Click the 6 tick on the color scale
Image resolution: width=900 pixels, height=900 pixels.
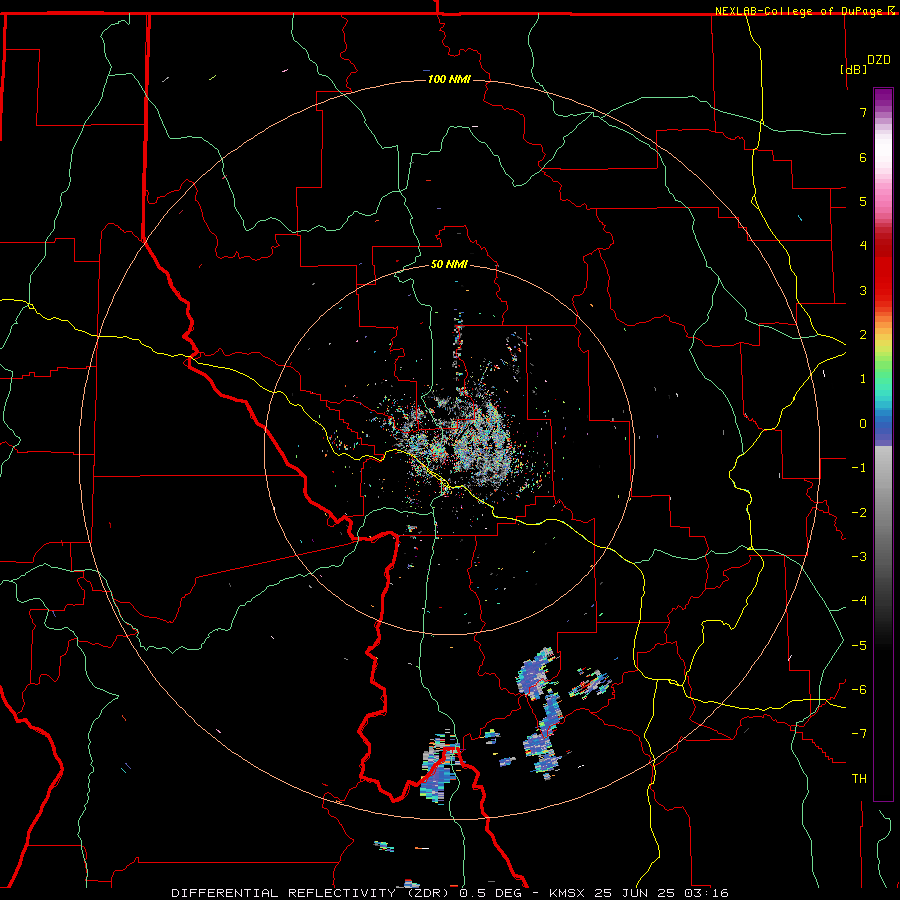click(863, 157)
